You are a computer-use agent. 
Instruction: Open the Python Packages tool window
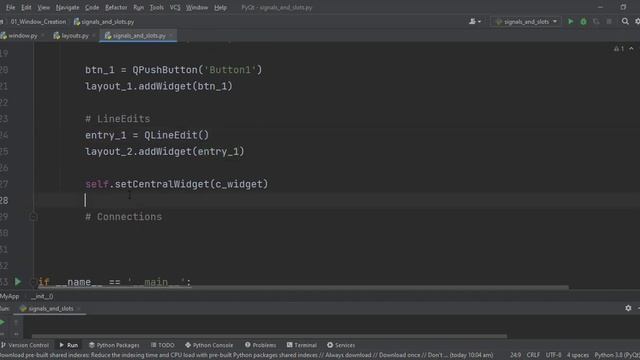click(x=114, y=345)
